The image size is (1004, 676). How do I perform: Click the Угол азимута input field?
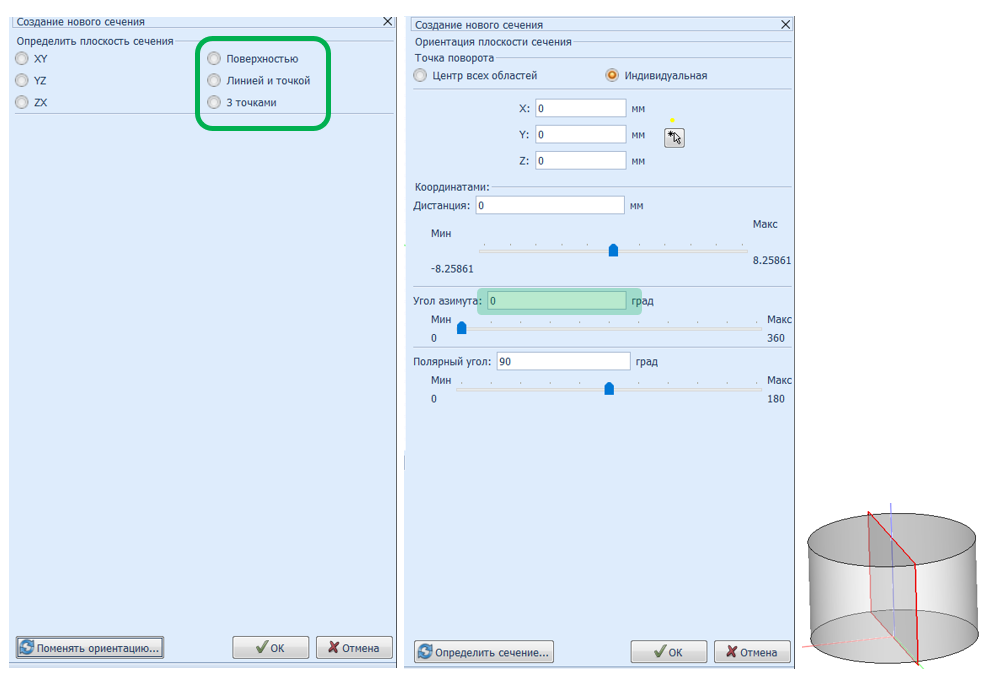pos(556,301)
